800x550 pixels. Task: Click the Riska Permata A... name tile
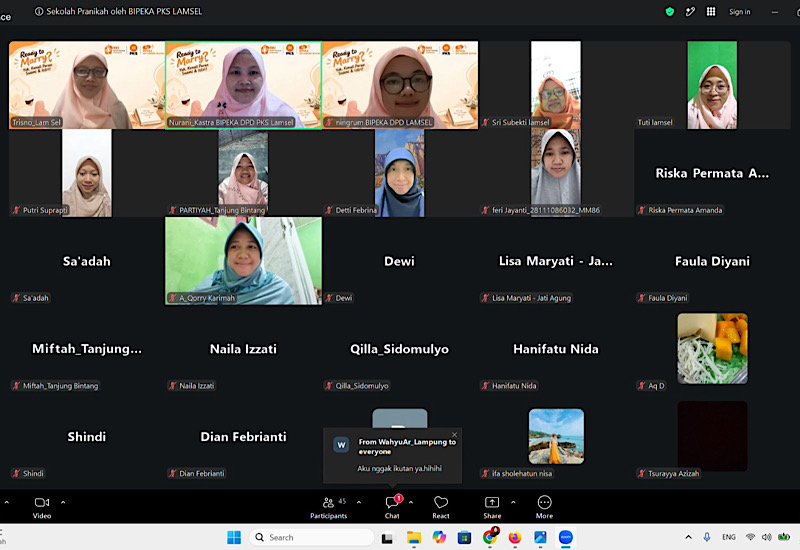(712, 173)
